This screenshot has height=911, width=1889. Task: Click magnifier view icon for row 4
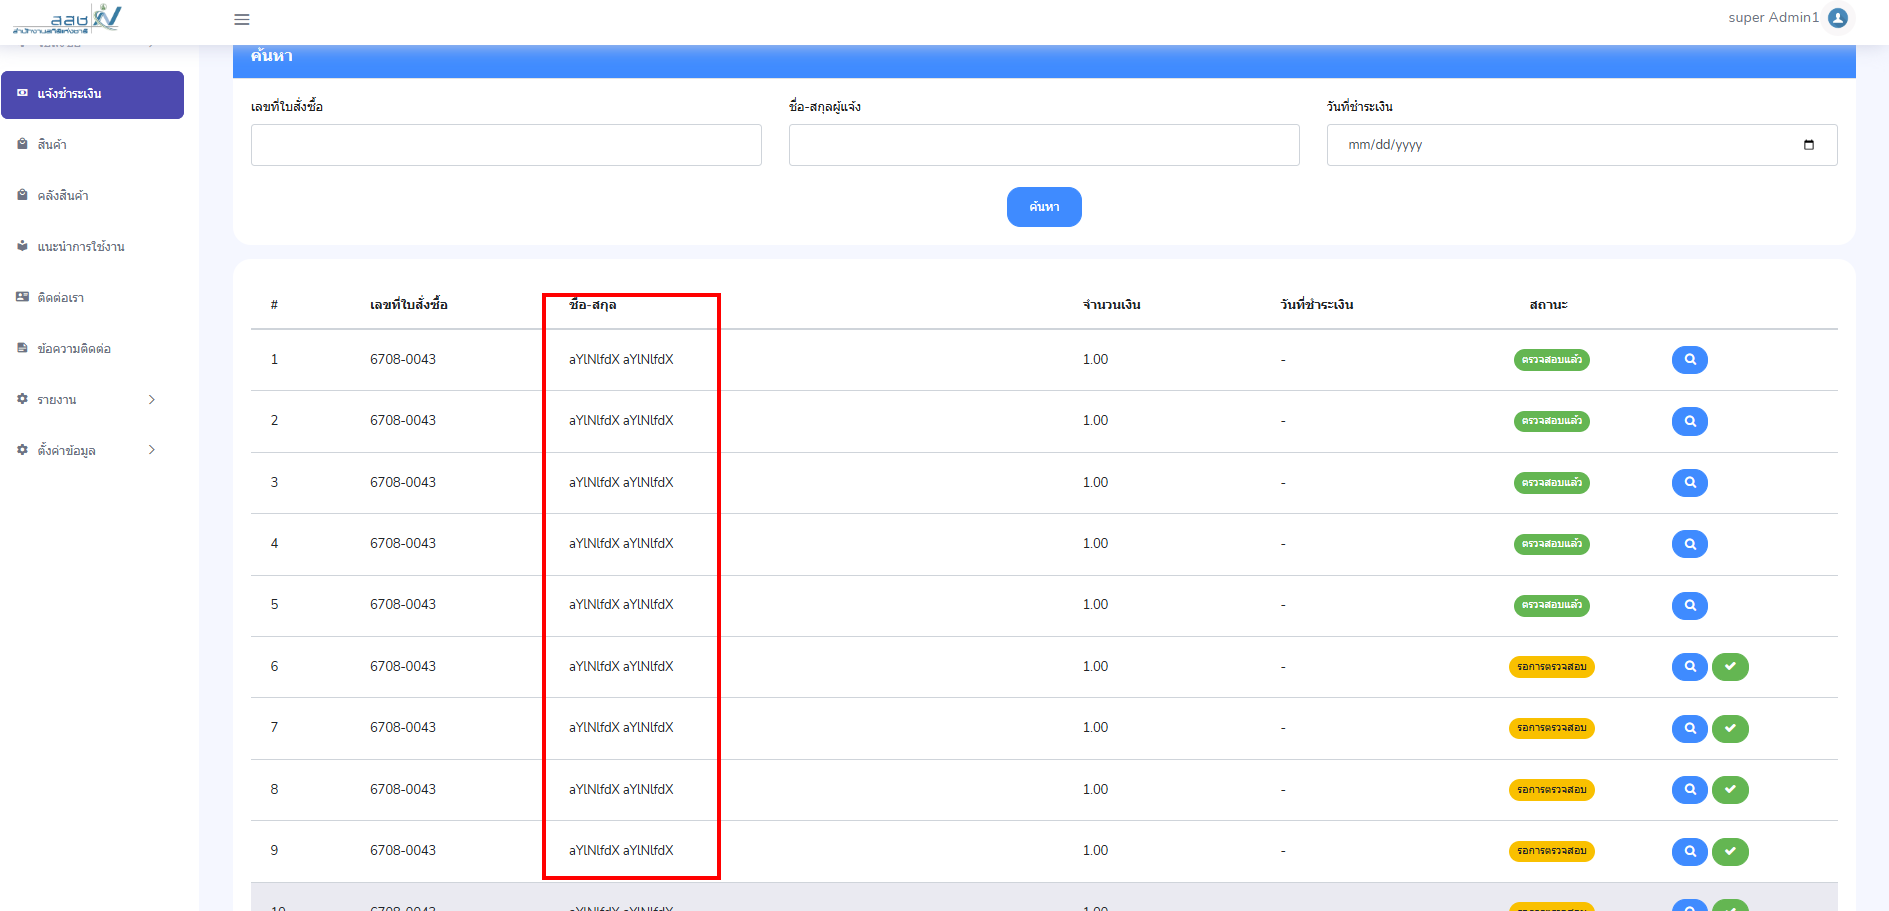(x=1689, y=544)
